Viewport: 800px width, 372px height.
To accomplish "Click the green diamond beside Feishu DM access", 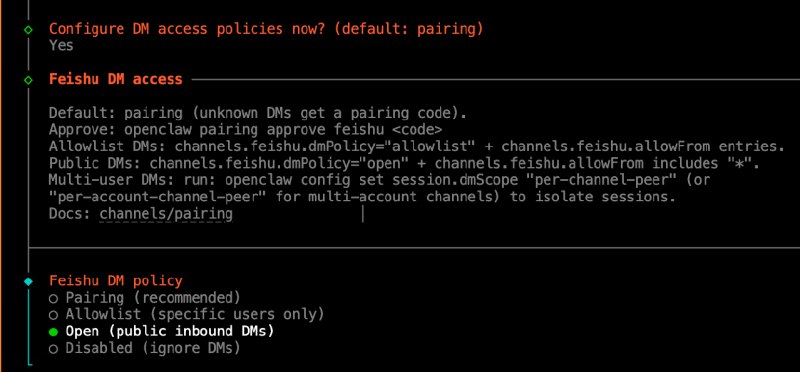I will coord(29,80).
